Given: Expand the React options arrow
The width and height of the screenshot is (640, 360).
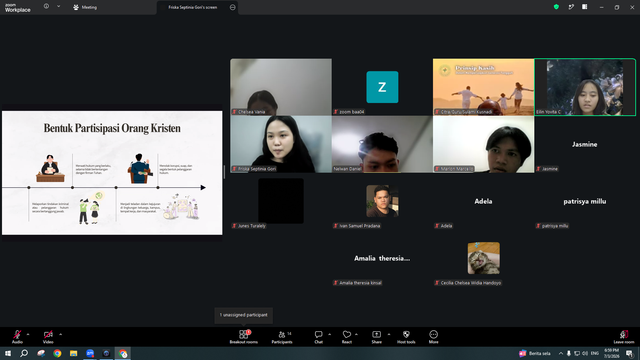Looking at the screenshot, I should coord(356,334).
